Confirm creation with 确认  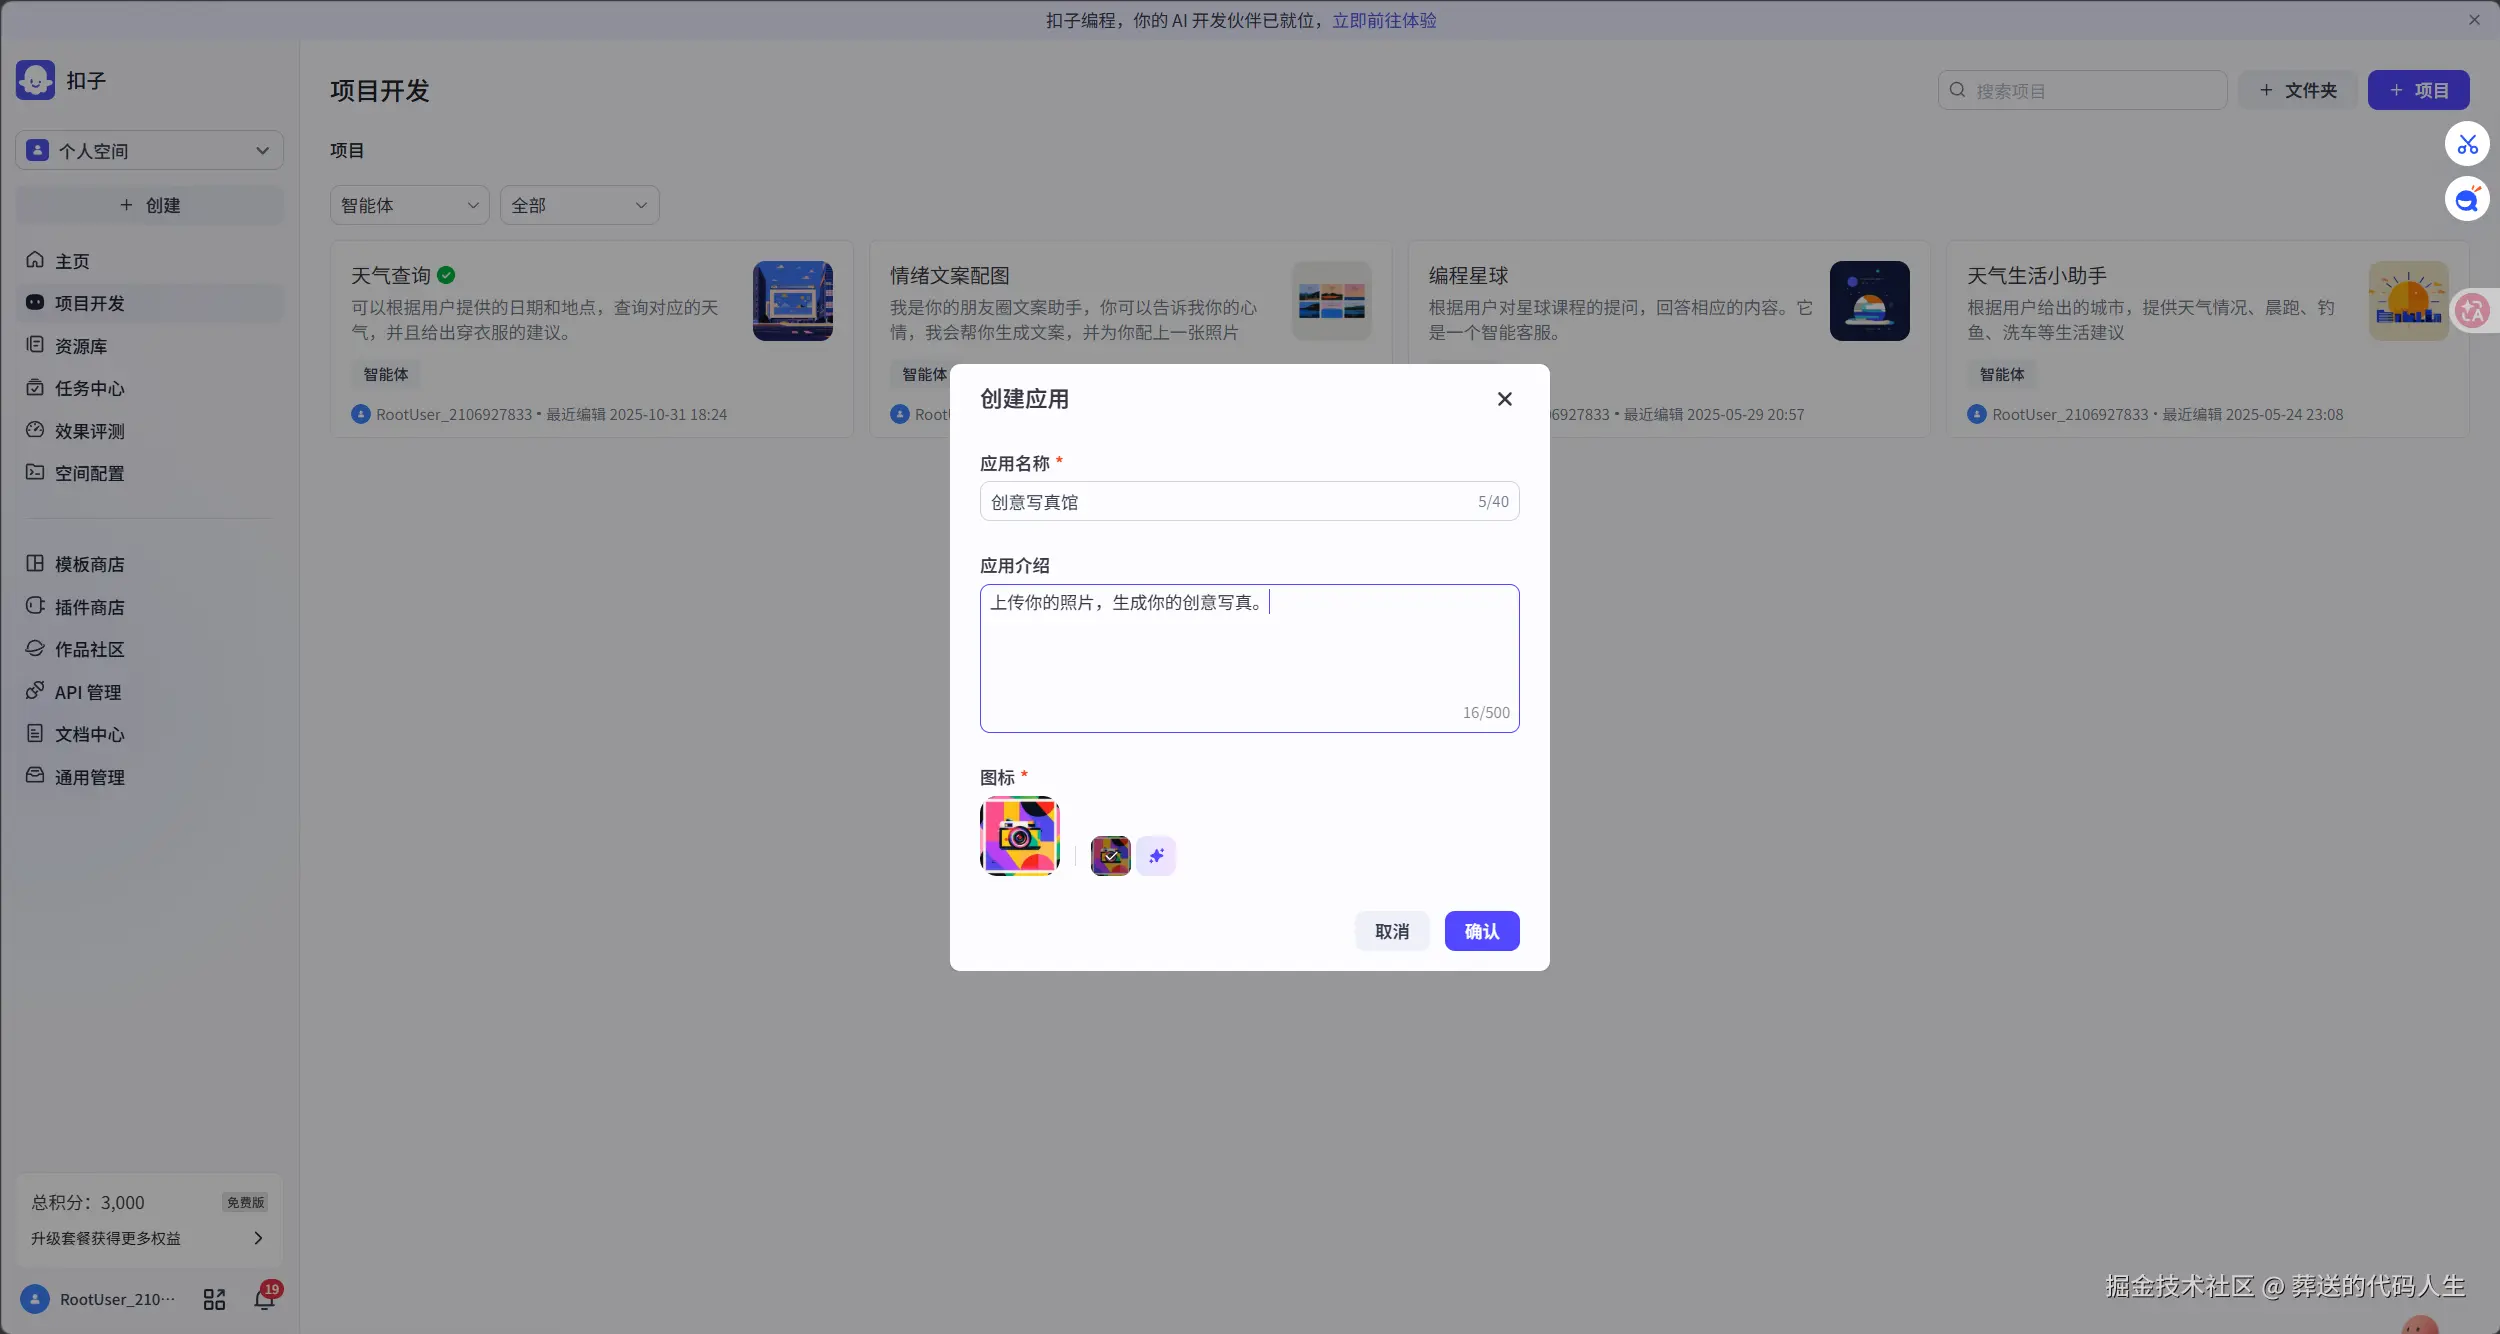(x=1482, y=931)
